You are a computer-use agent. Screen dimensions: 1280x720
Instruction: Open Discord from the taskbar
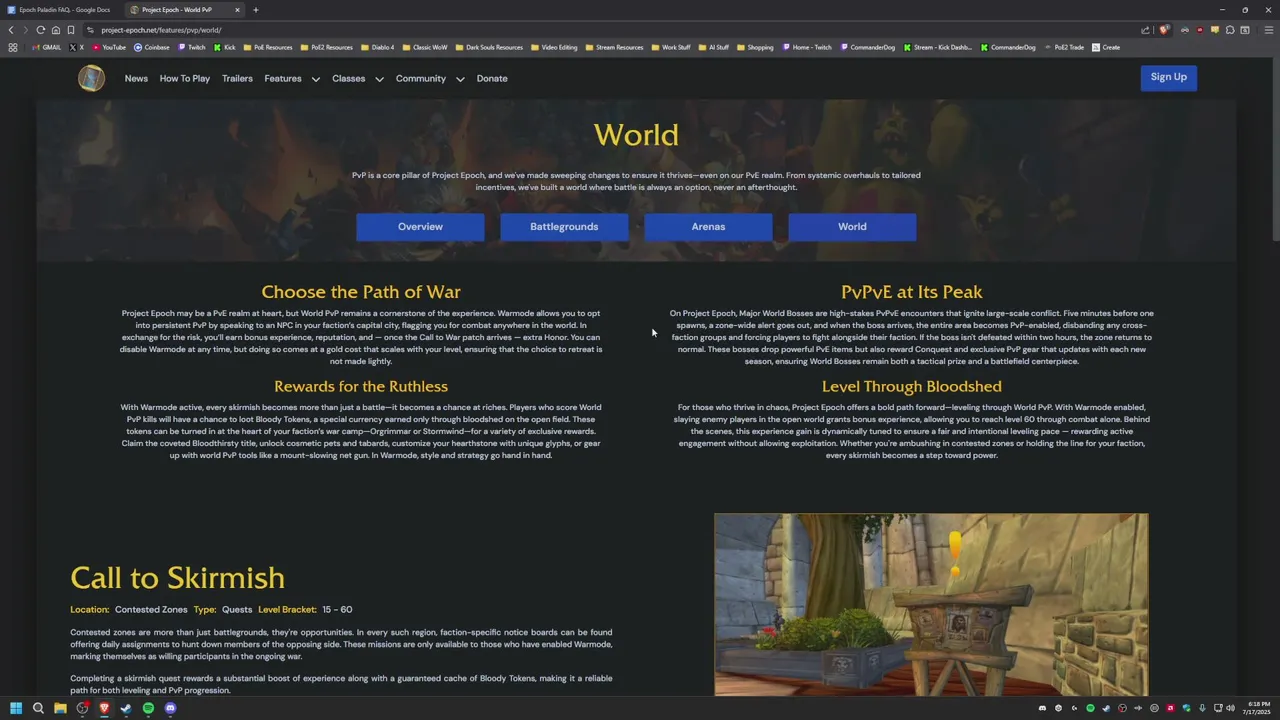coord(170,708)
